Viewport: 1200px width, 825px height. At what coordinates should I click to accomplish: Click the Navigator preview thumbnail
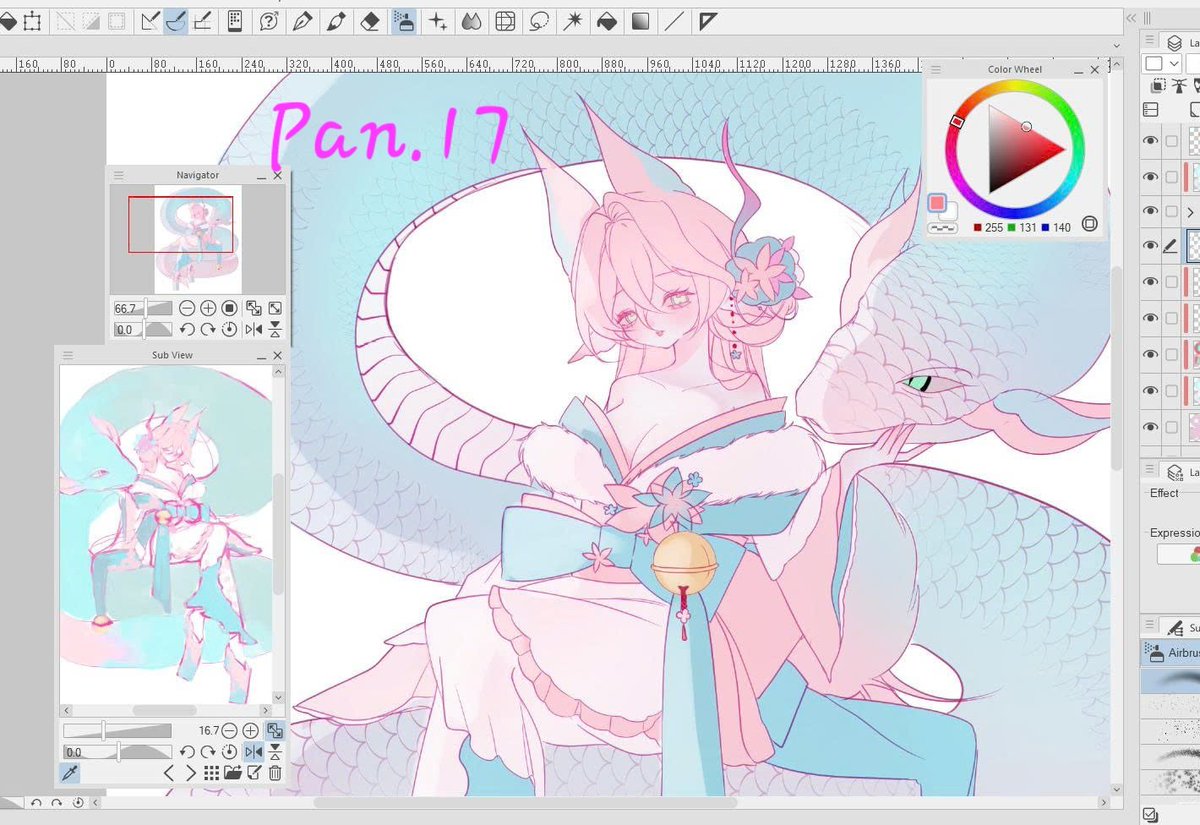pyautogui.click(x=198, y=238)
